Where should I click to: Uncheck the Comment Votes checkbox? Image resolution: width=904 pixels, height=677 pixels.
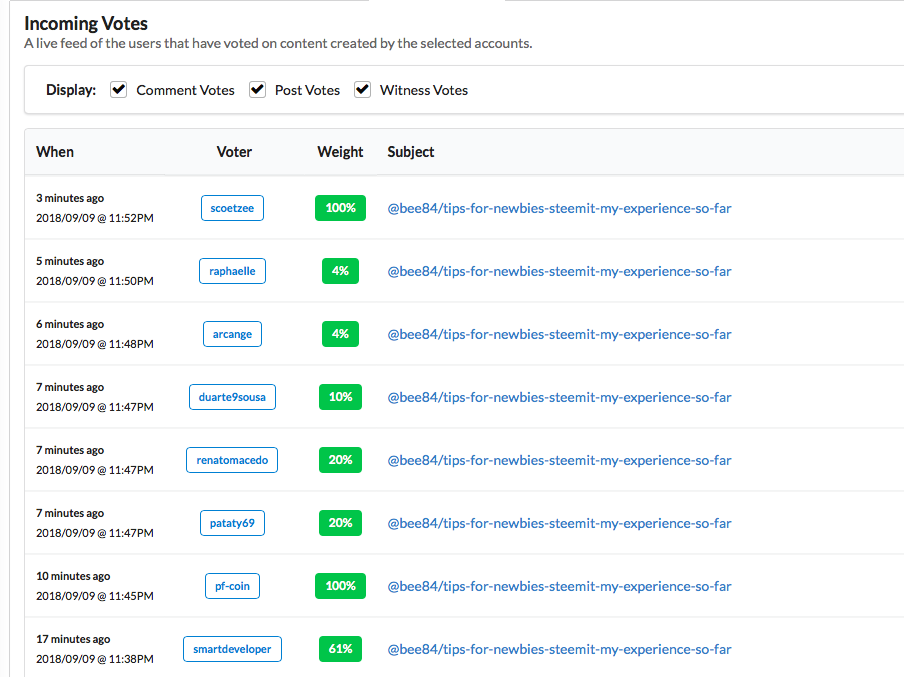119,90
